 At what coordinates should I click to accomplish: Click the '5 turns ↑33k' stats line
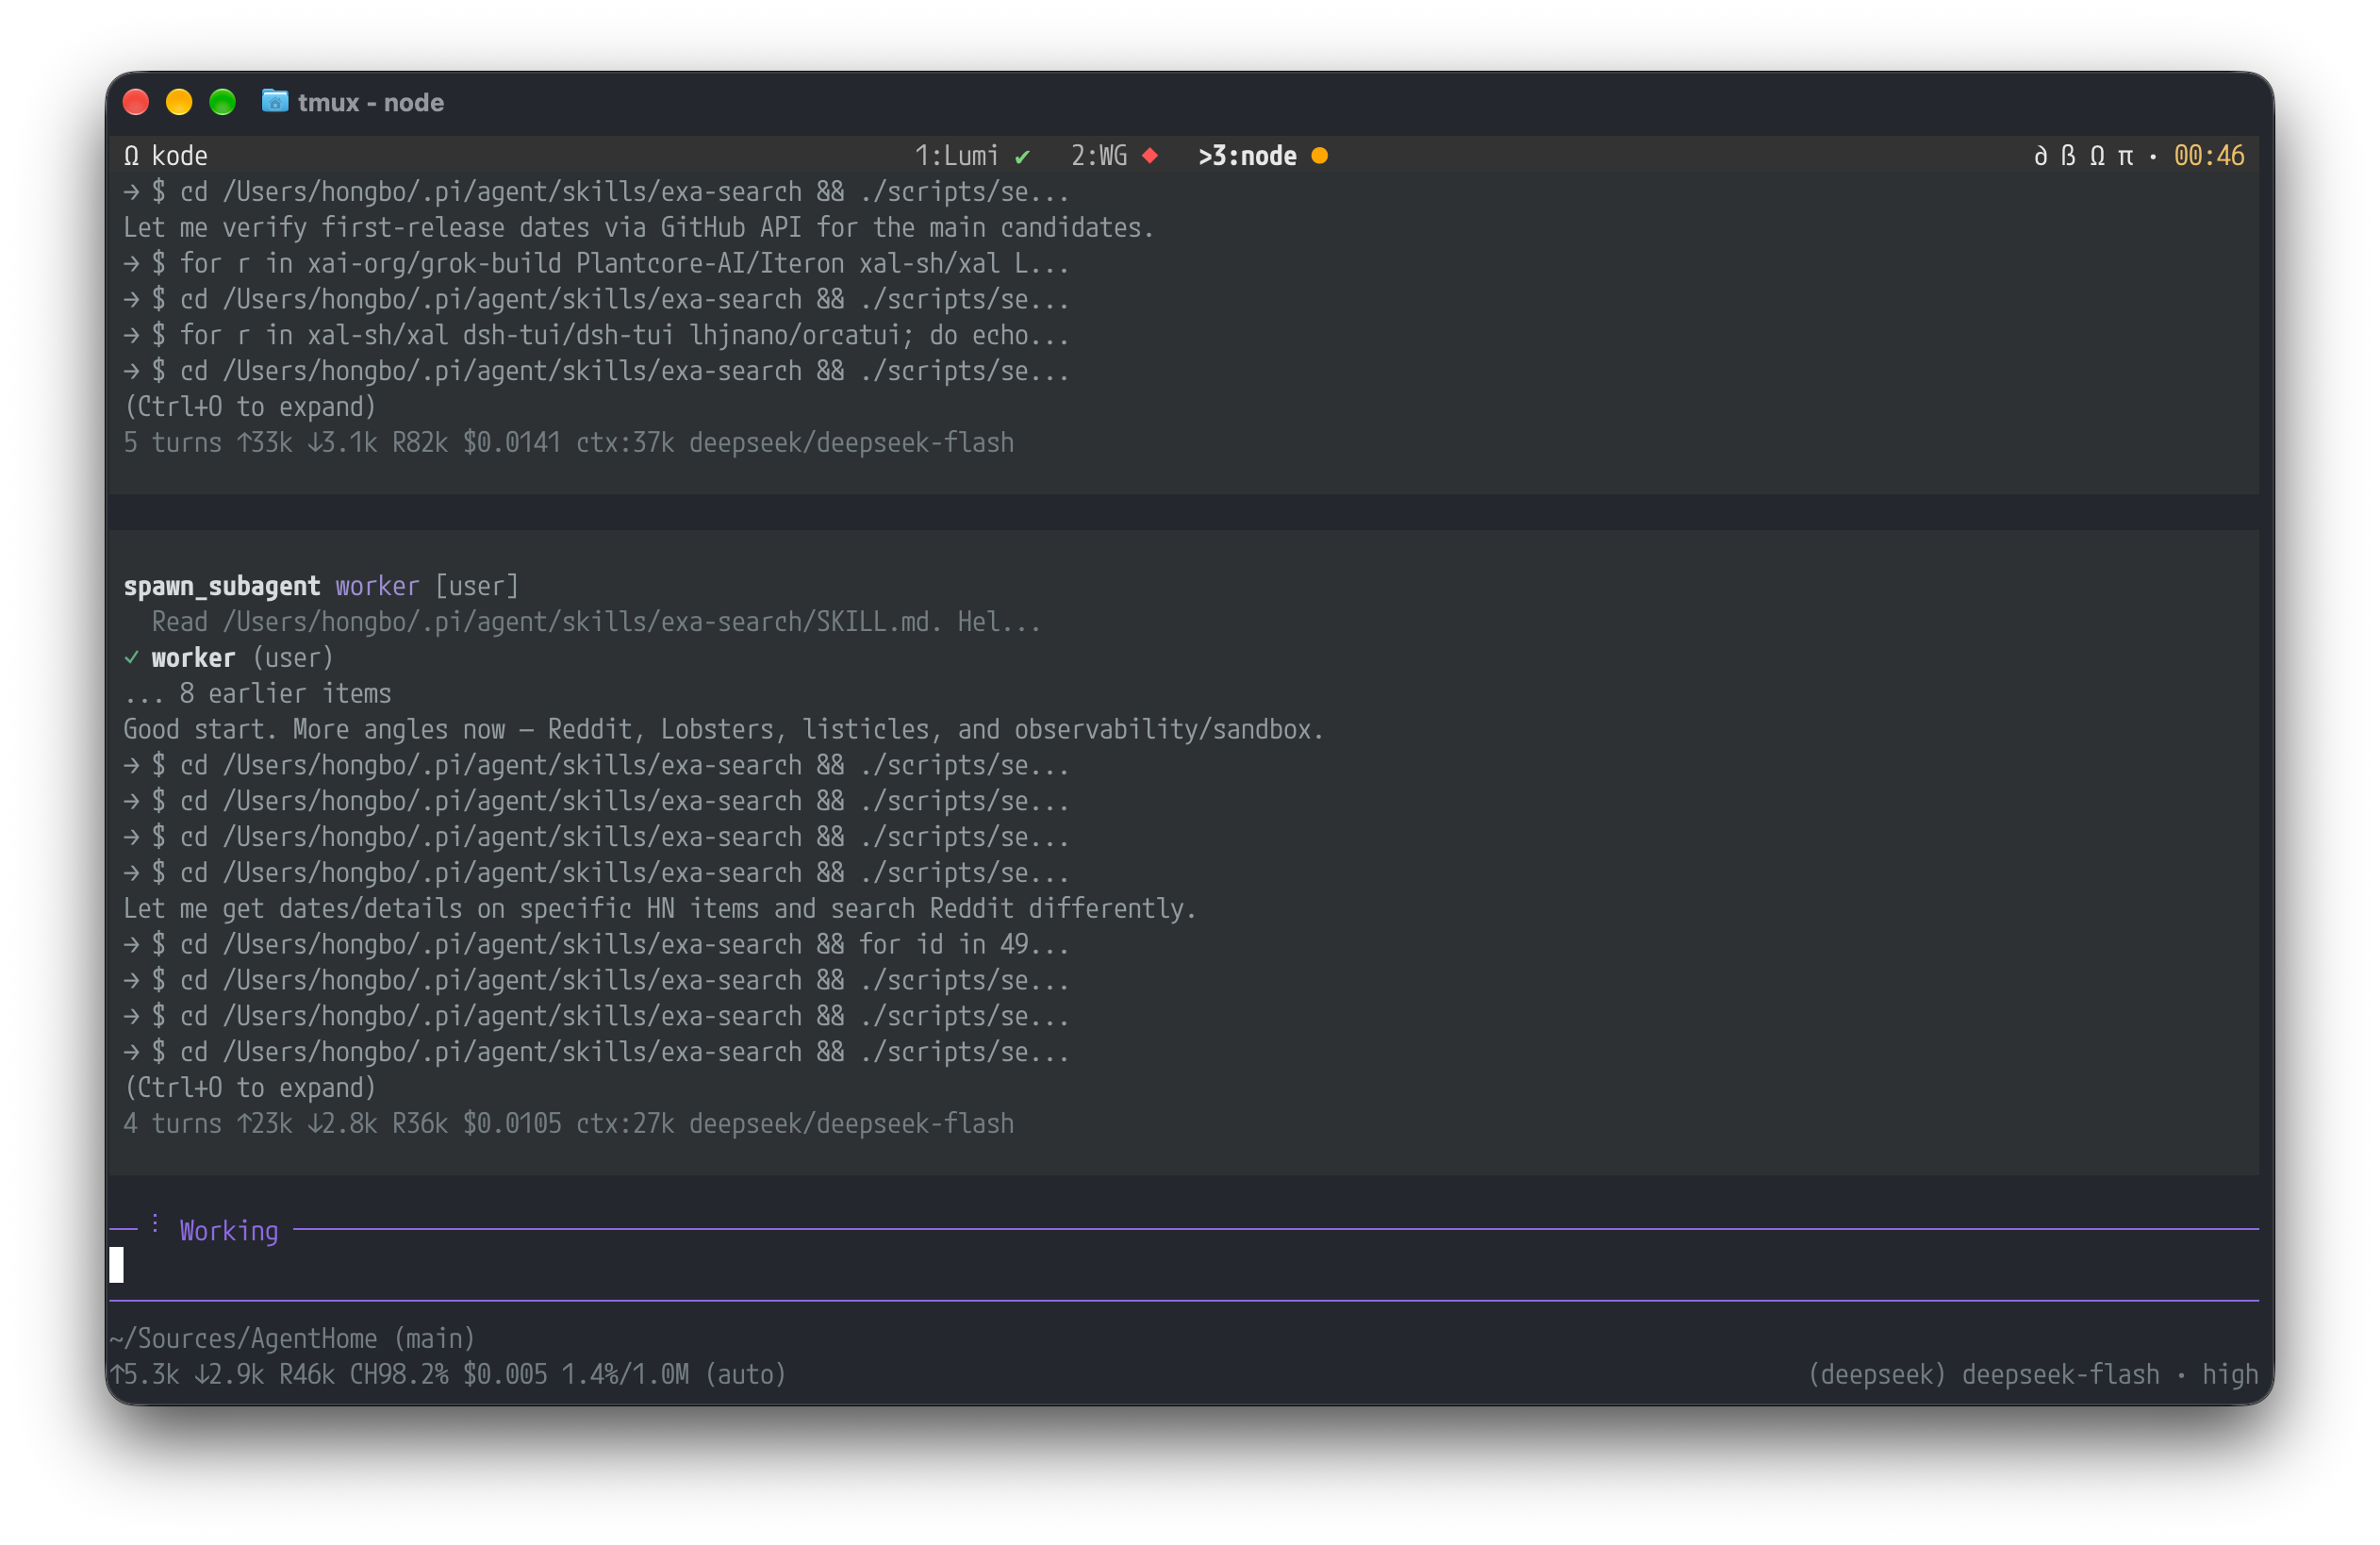pos(569,443)
